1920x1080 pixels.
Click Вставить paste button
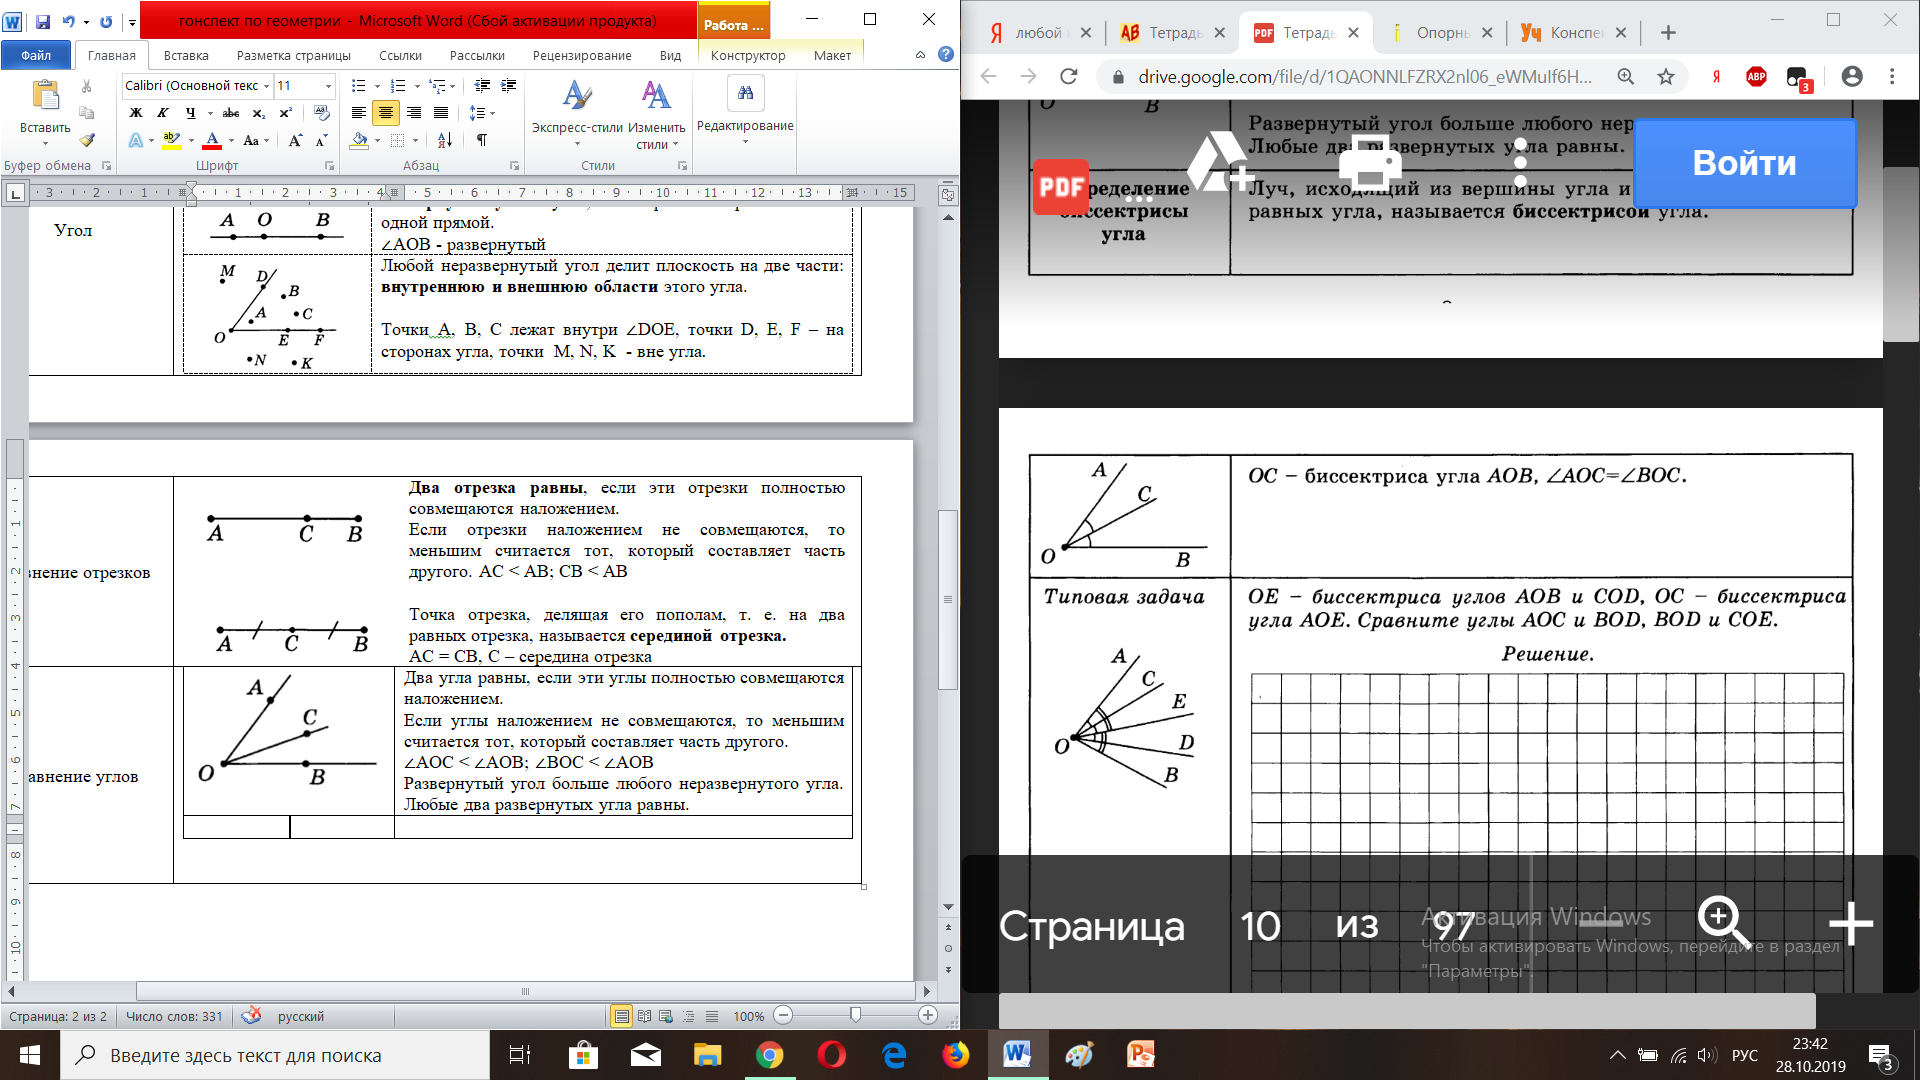[x=45, y=107]
